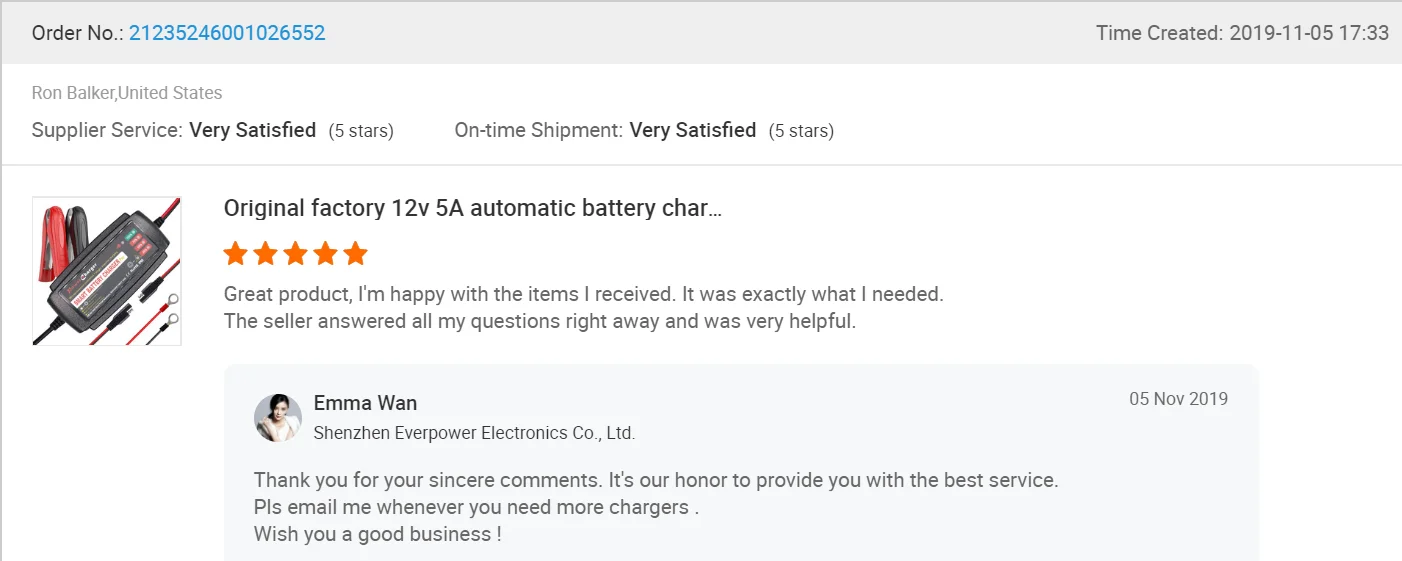Click the "Great product" review text line
Screen dimensions: 1402x561
[x=583, y=295]
